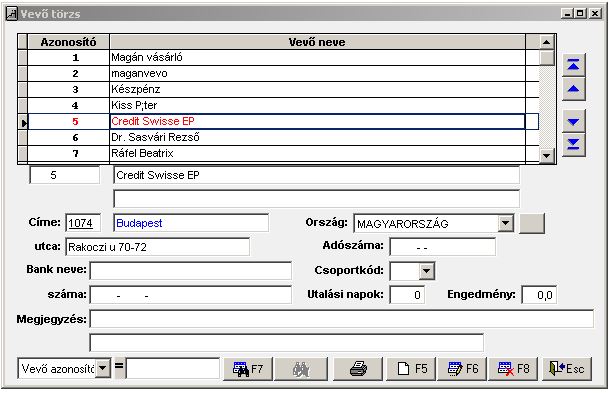Close the Vevő törzs window

click(595, 14)
